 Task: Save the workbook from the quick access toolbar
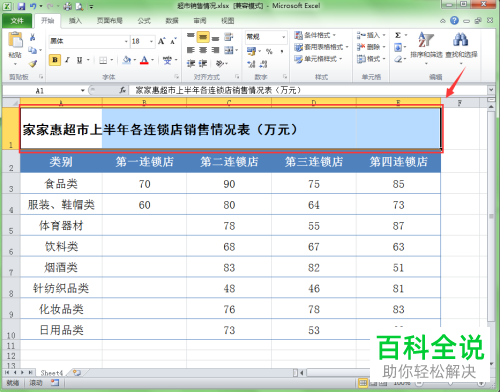click(21, 6)
